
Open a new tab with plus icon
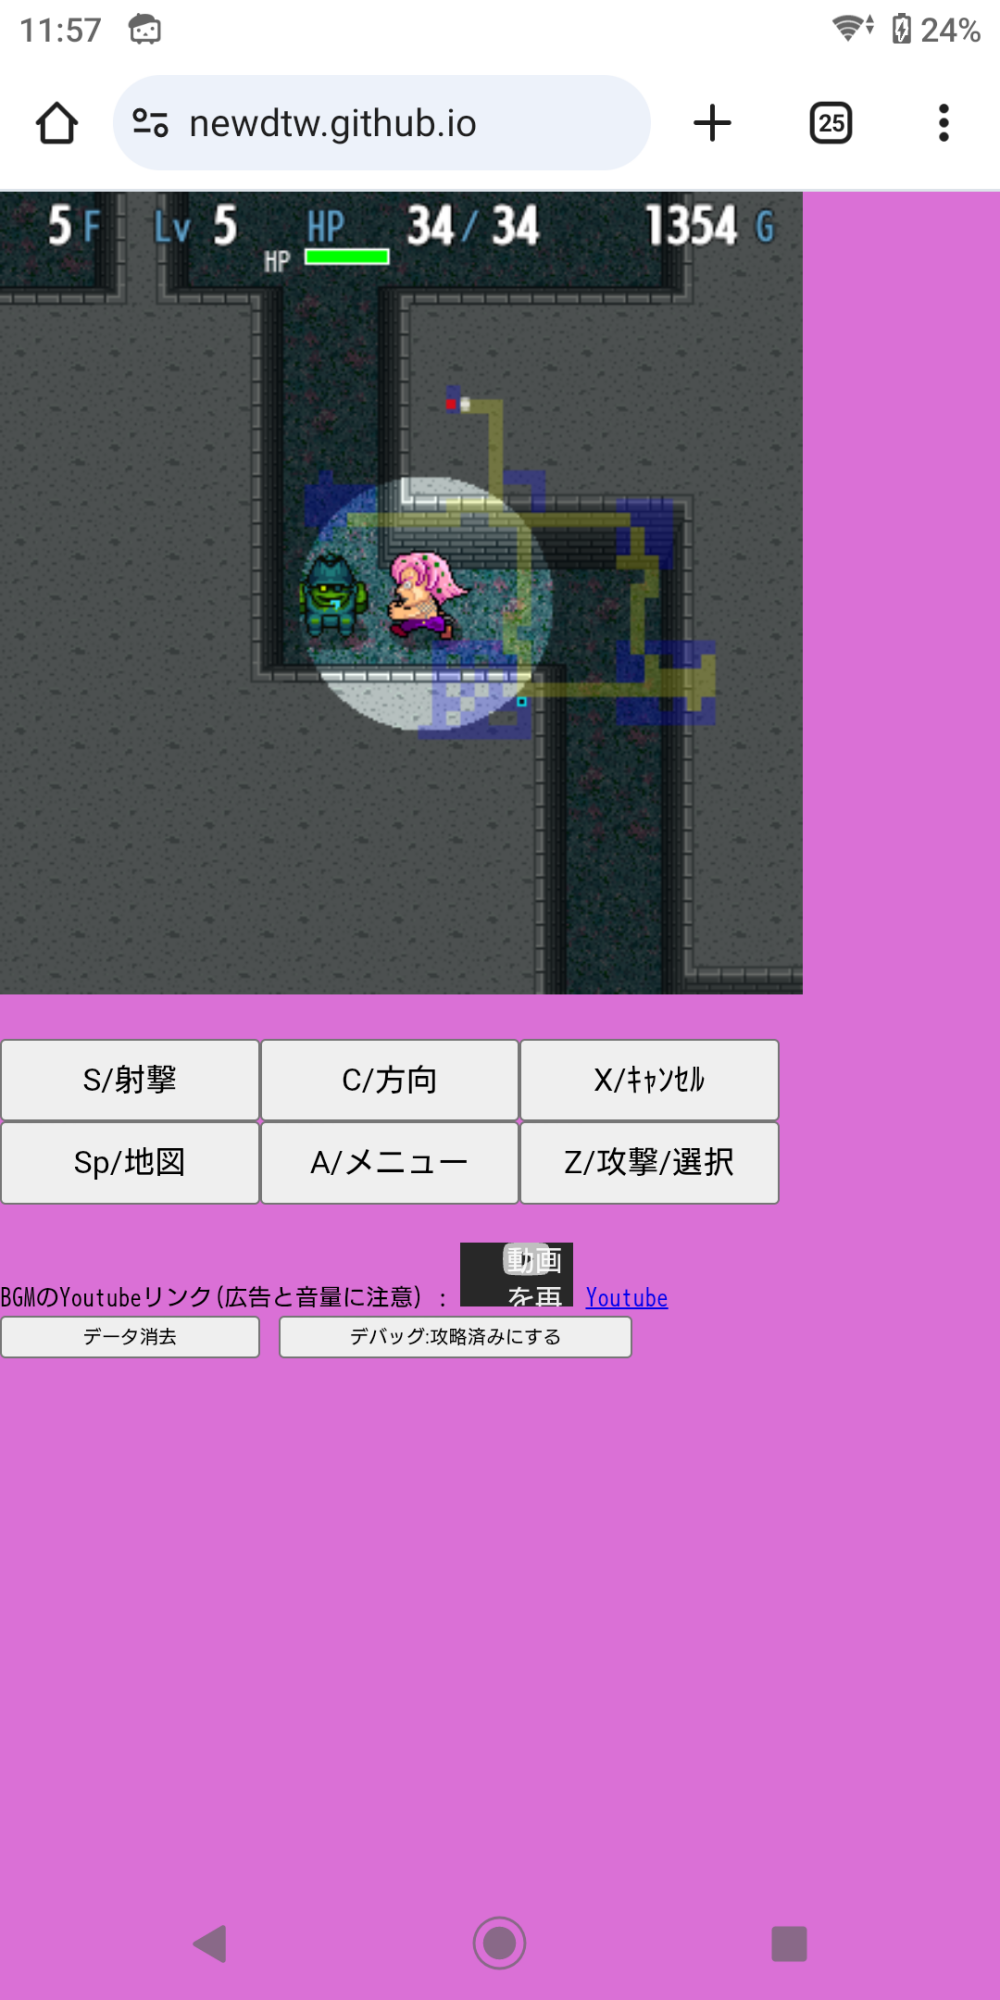coord(712,123)
